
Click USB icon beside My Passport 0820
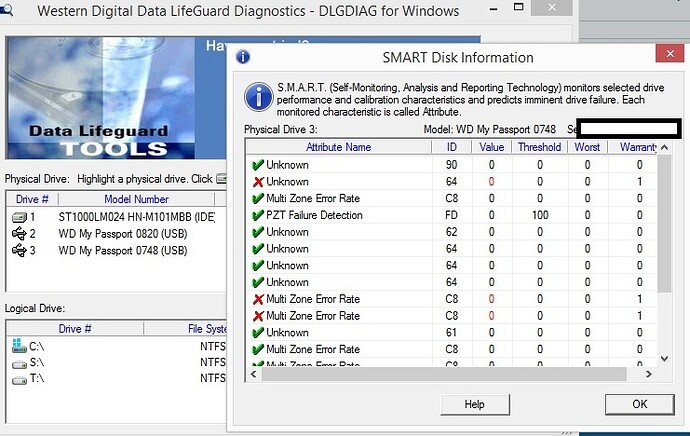(19, 233)
